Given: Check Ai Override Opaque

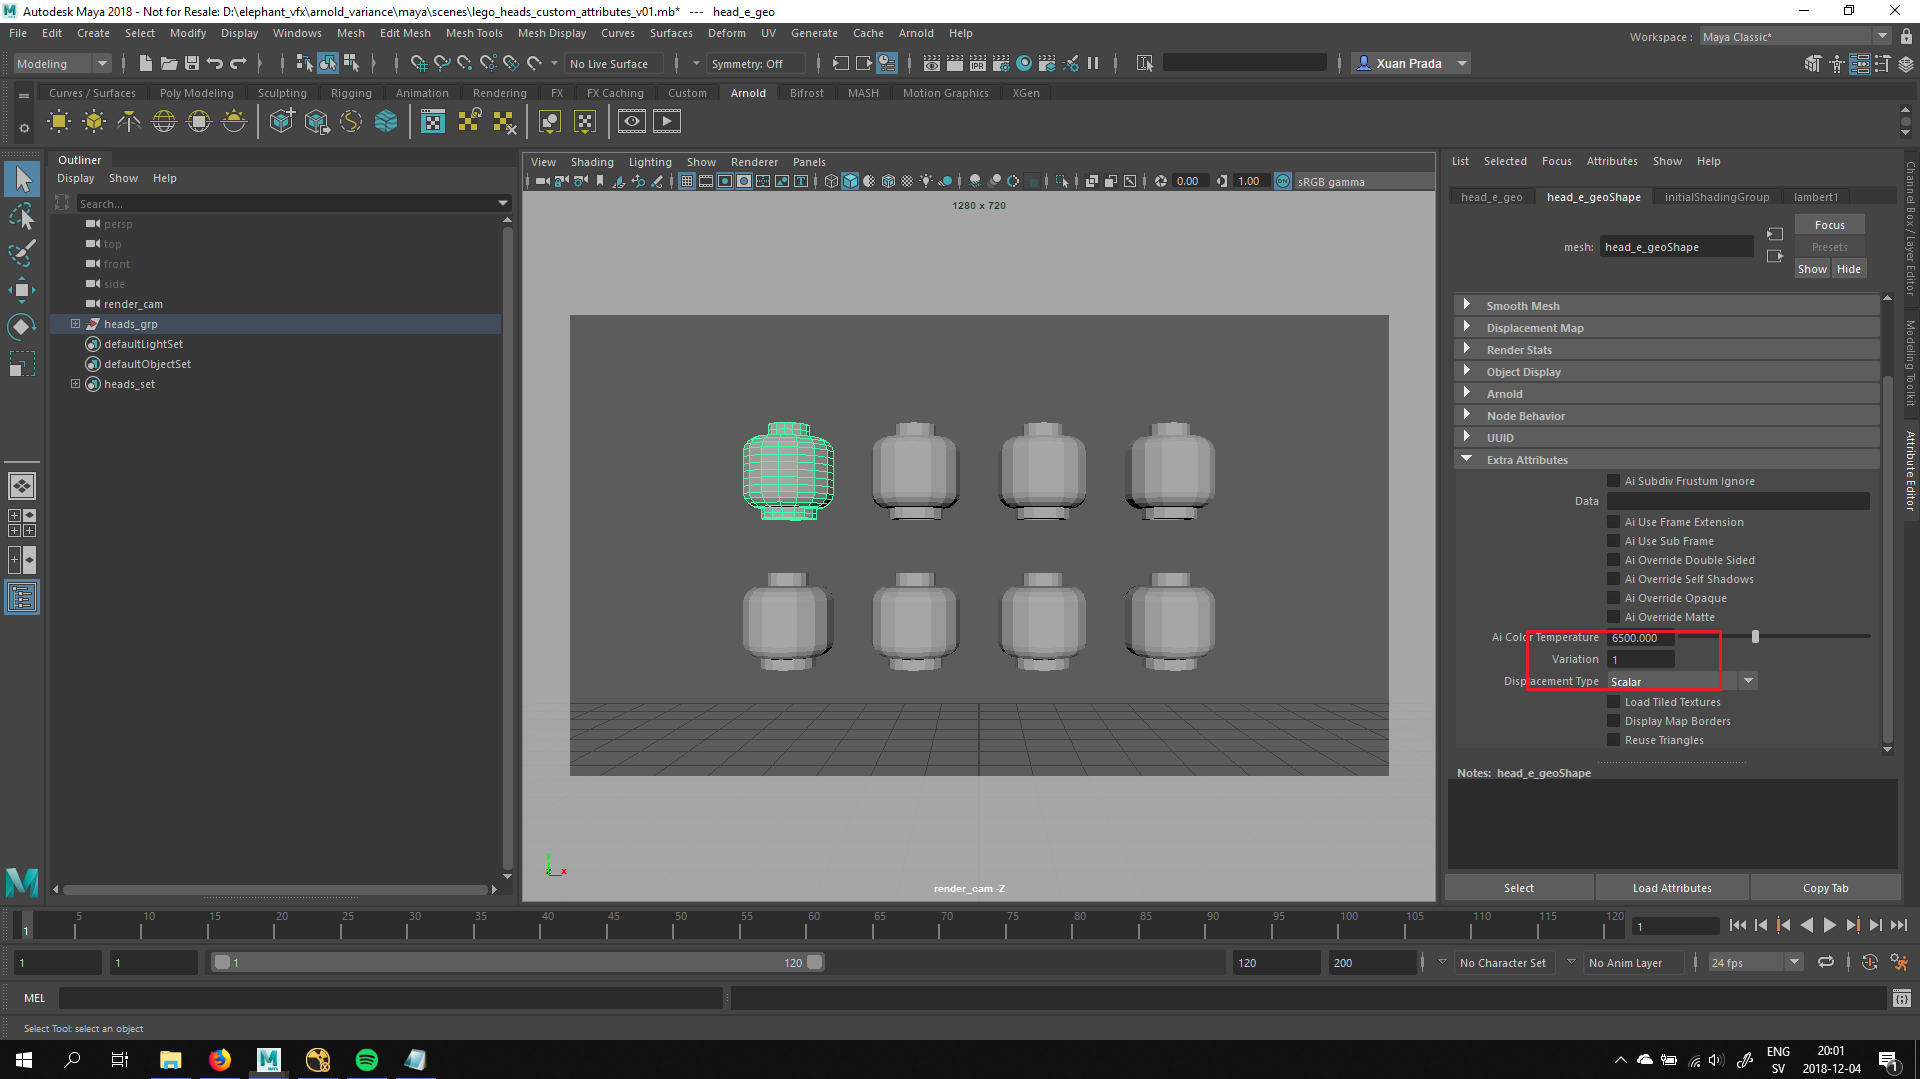Looking at the screenshot, I should [1613, 598].
